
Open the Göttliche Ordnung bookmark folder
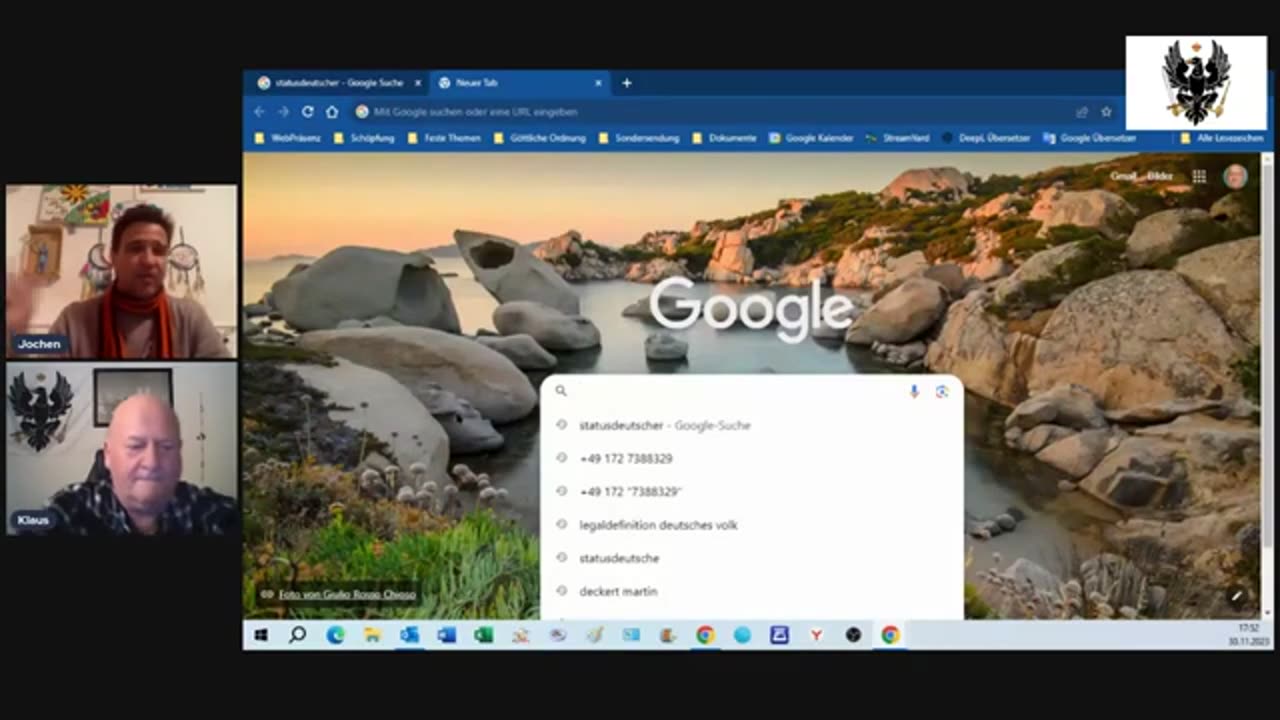point(540,138)
